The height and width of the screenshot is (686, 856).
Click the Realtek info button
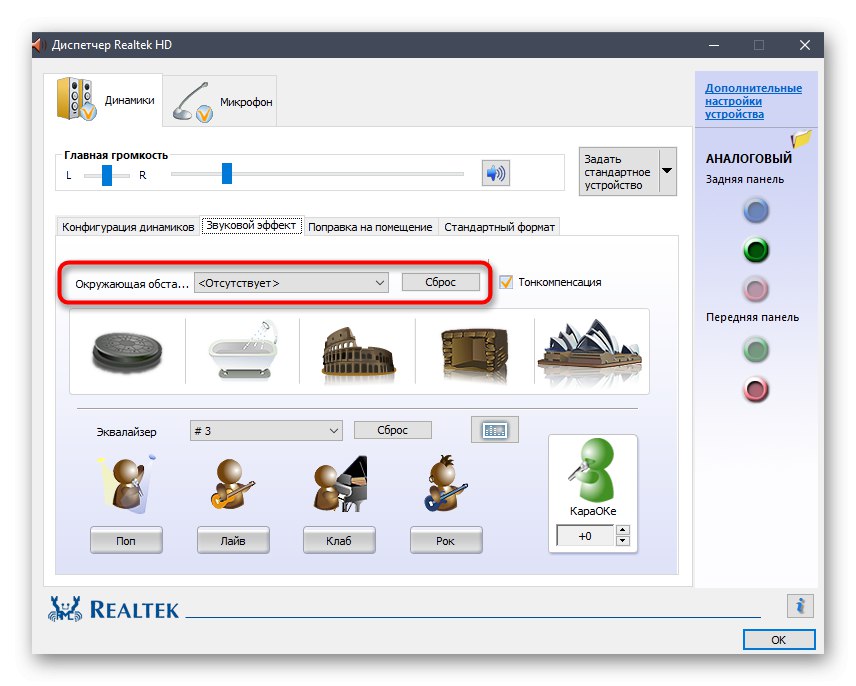click(800, 606)
